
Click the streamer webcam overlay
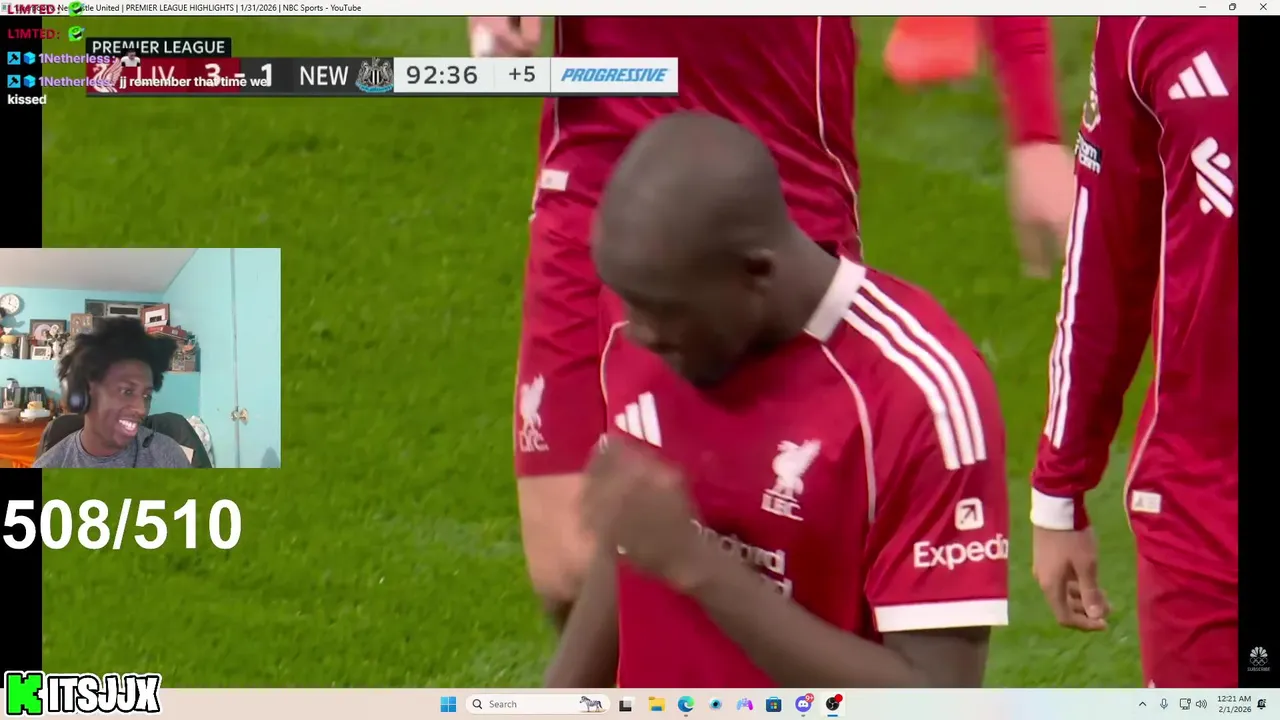[x=140, y=358]
